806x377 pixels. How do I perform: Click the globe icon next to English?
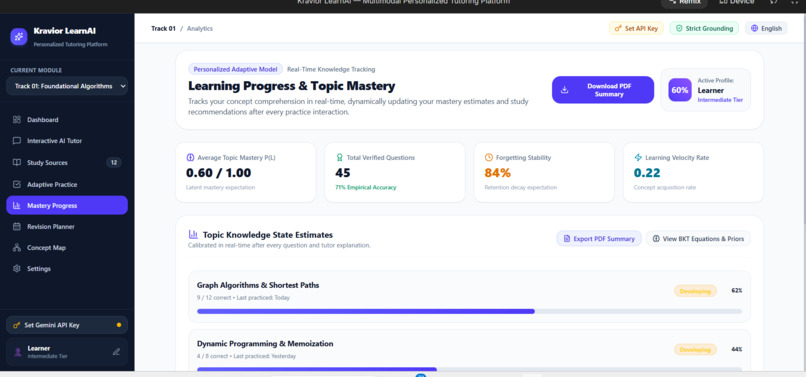(754, 28)
